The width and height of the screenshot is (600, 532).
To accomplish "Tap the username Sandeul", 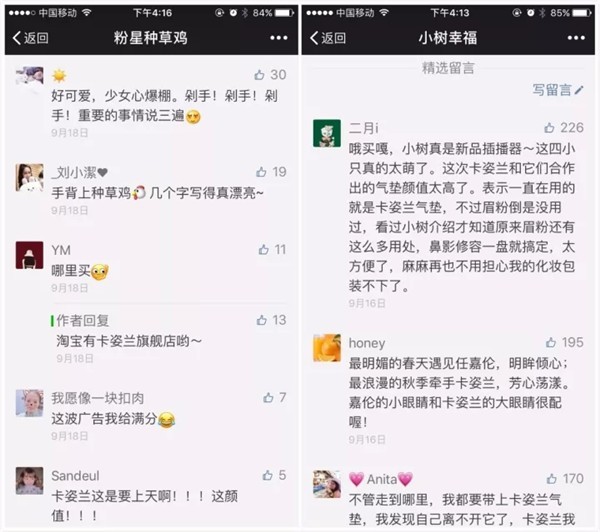I will (x=75, y=476).
